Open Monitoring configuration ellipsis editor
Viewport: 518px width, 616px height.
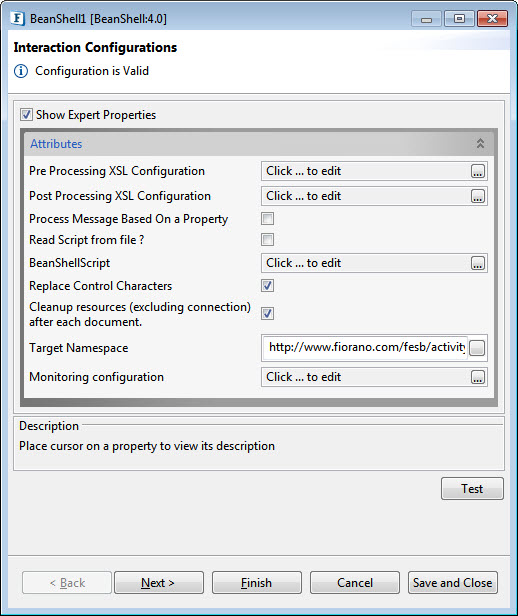coord(478,377)
